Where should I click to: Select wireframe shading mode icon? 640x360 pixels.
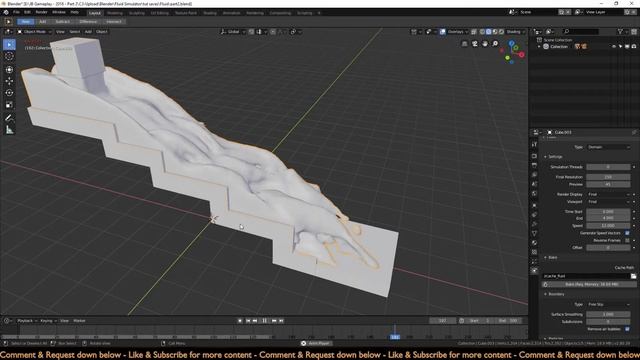(x=482, y=32)
